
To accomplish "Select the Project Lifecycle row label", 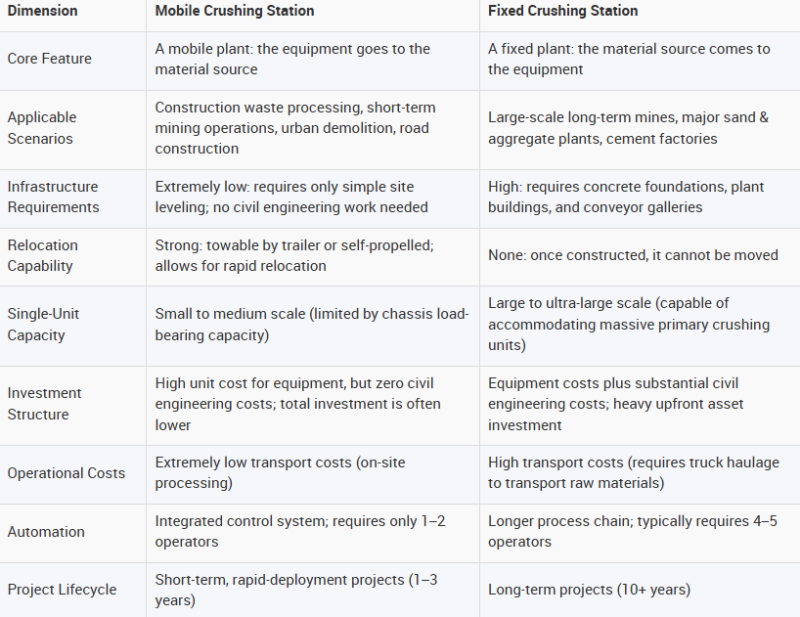I will [x=62, y=589].
